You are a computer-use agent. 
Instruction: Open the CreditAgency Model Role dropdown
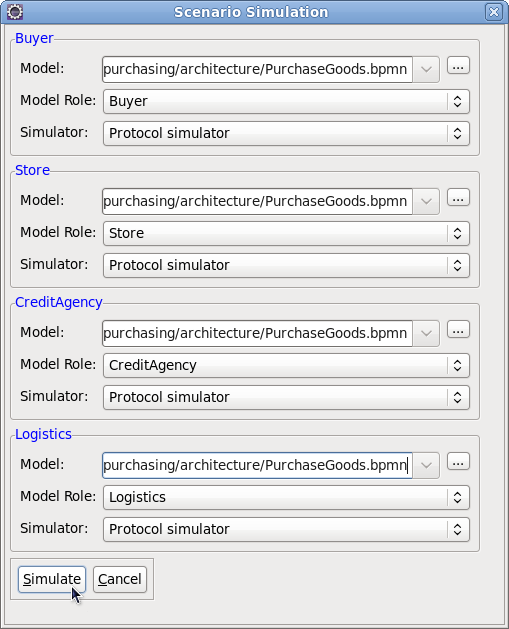click(286, 365)
